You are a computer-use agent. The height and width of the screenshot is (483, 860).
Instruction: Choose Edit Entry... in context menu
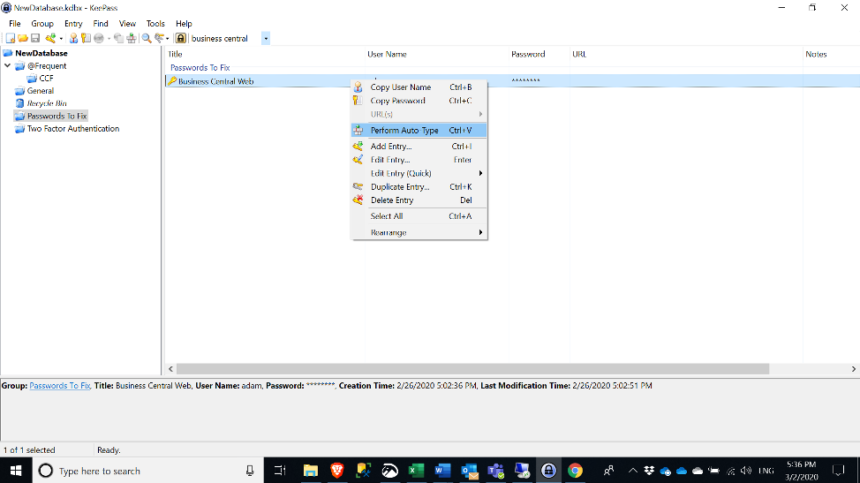tap(419, 160)
